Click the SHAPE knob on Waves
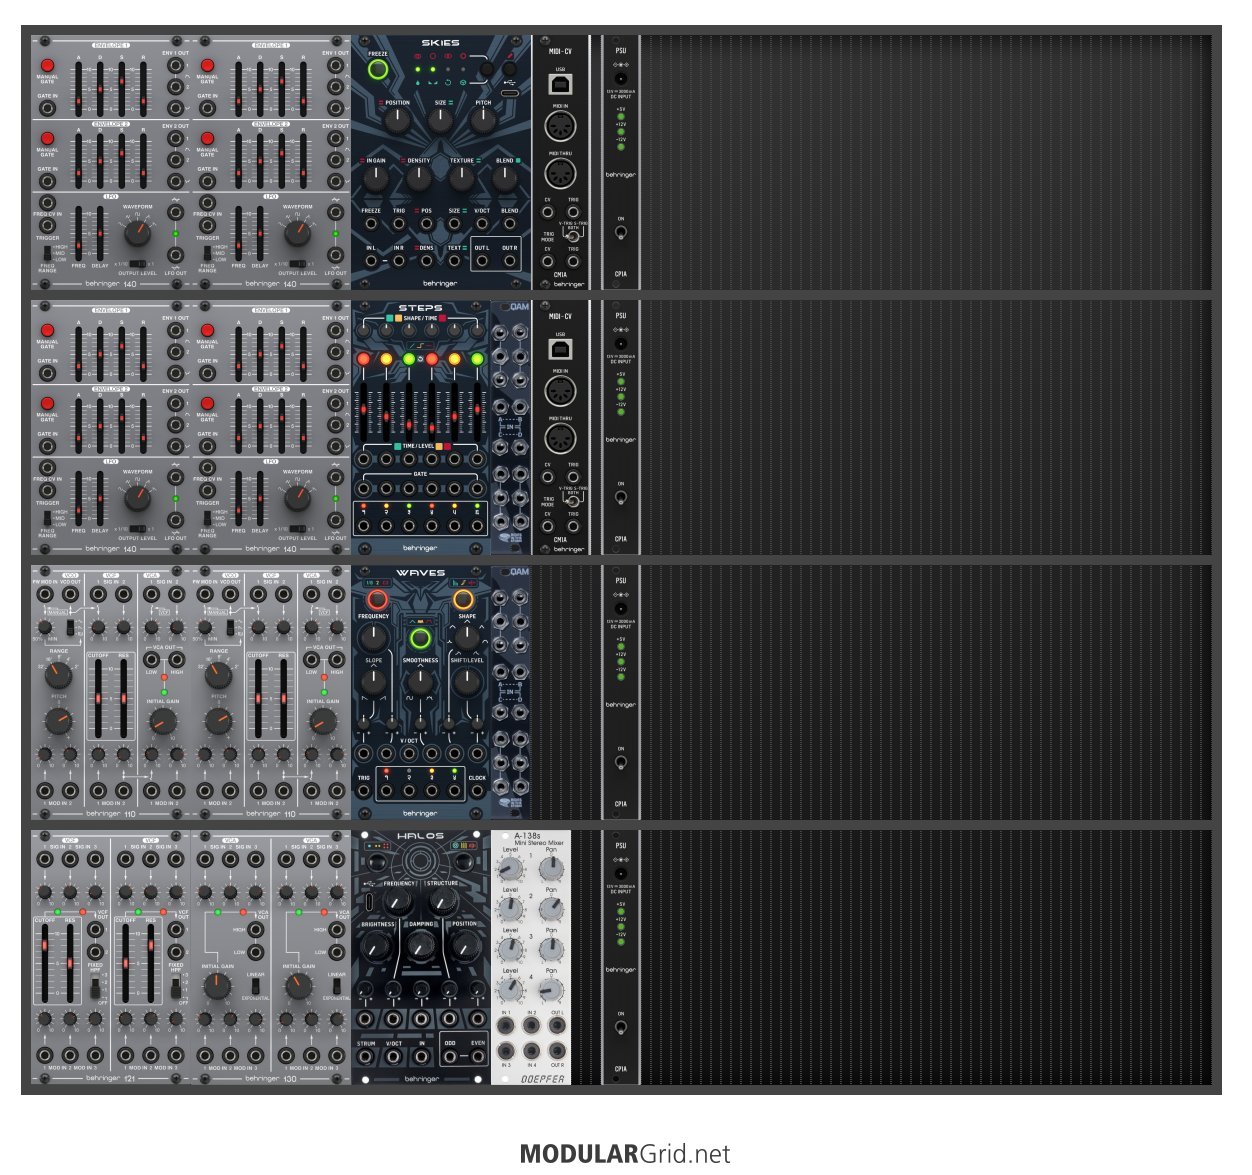This screenshot has width=1252, height=1175. [x=467, y=637]
